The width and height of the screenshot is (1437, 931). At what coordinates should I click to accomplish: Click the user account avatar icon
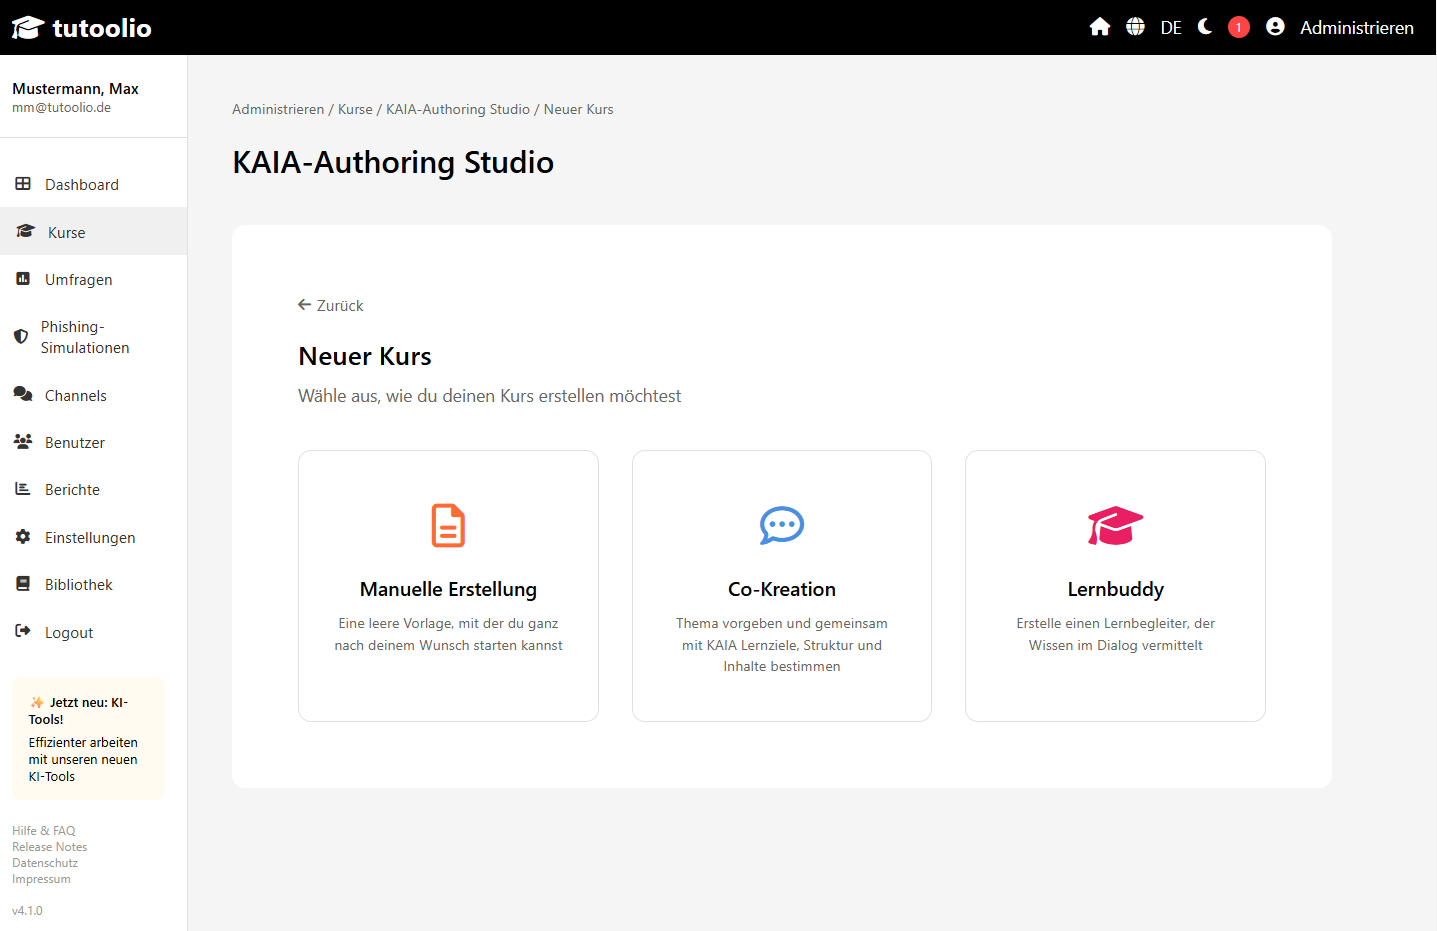pyautogui.click(x=1275, y=27)
